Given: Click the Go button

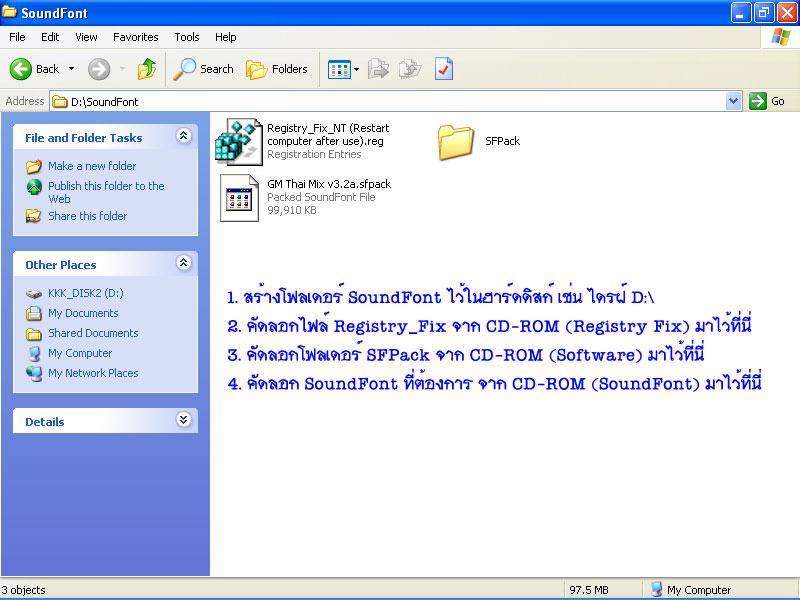Looking at the screenshot, I should tap(767, 101).
